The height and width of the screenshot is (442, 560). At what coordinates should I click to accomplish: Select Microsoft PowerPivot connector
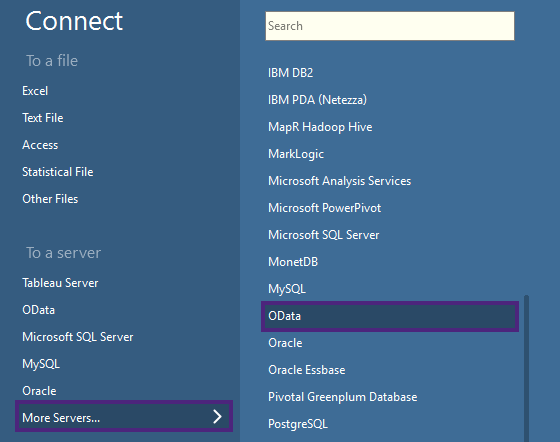[x=324, y=208]
